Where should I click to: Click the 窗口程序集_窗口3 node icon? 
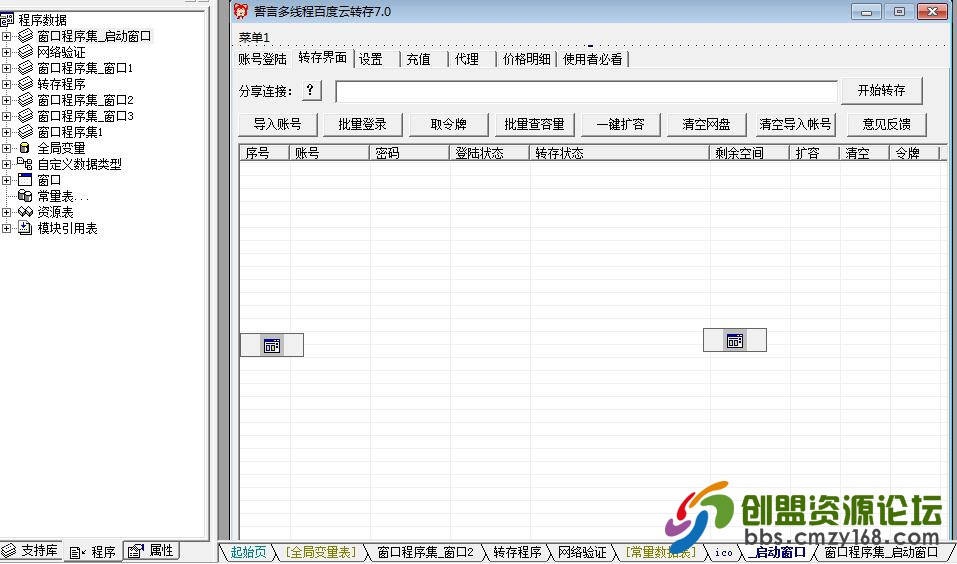pos(25,115)
